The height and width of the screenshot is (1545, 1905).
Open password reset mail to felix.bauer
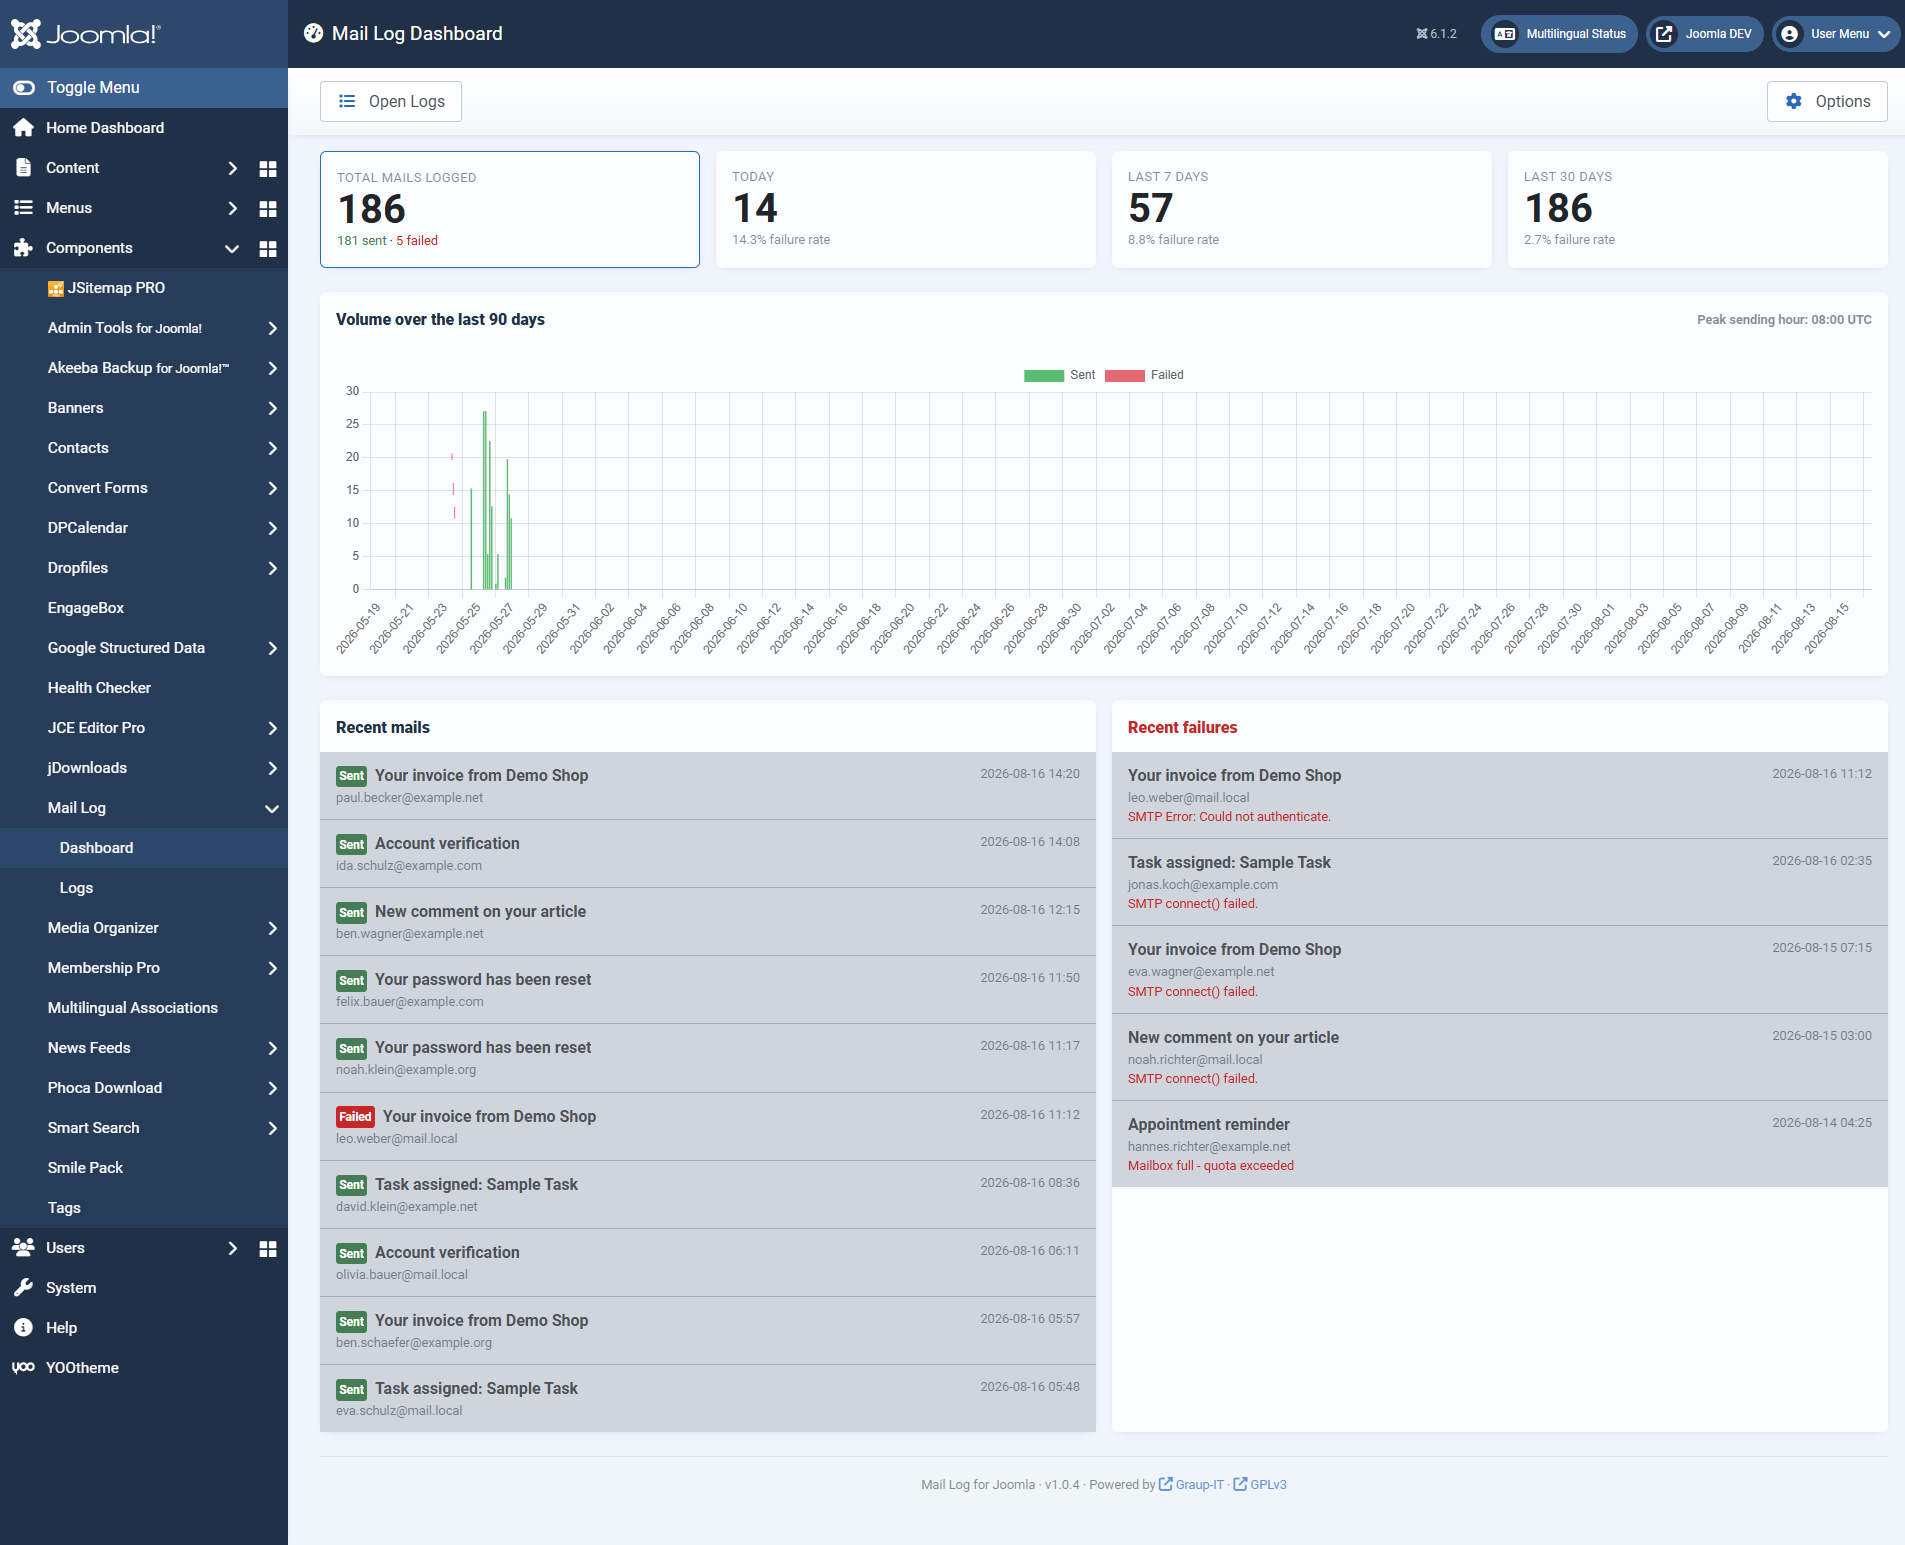(x=708, y=990)
